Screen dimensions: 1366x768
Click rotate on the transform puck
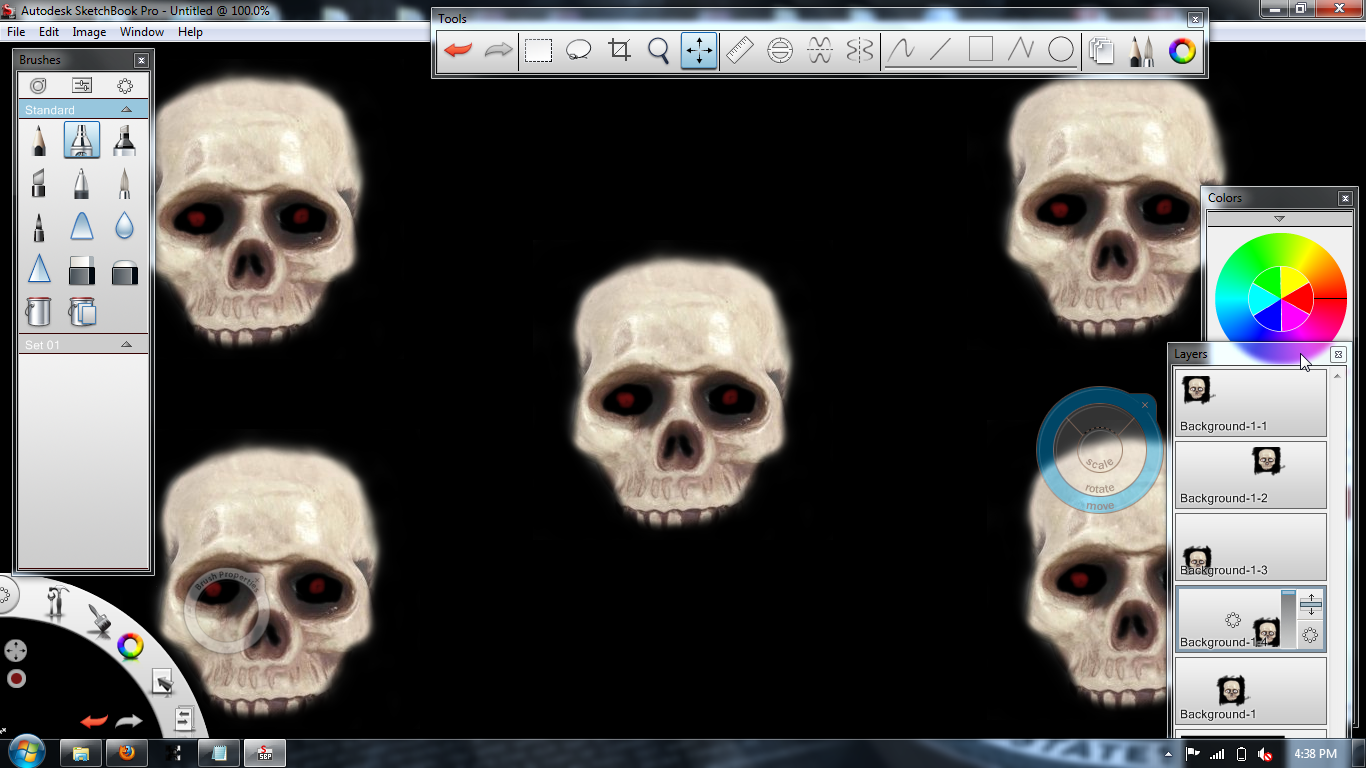(x=1099, y=488)
